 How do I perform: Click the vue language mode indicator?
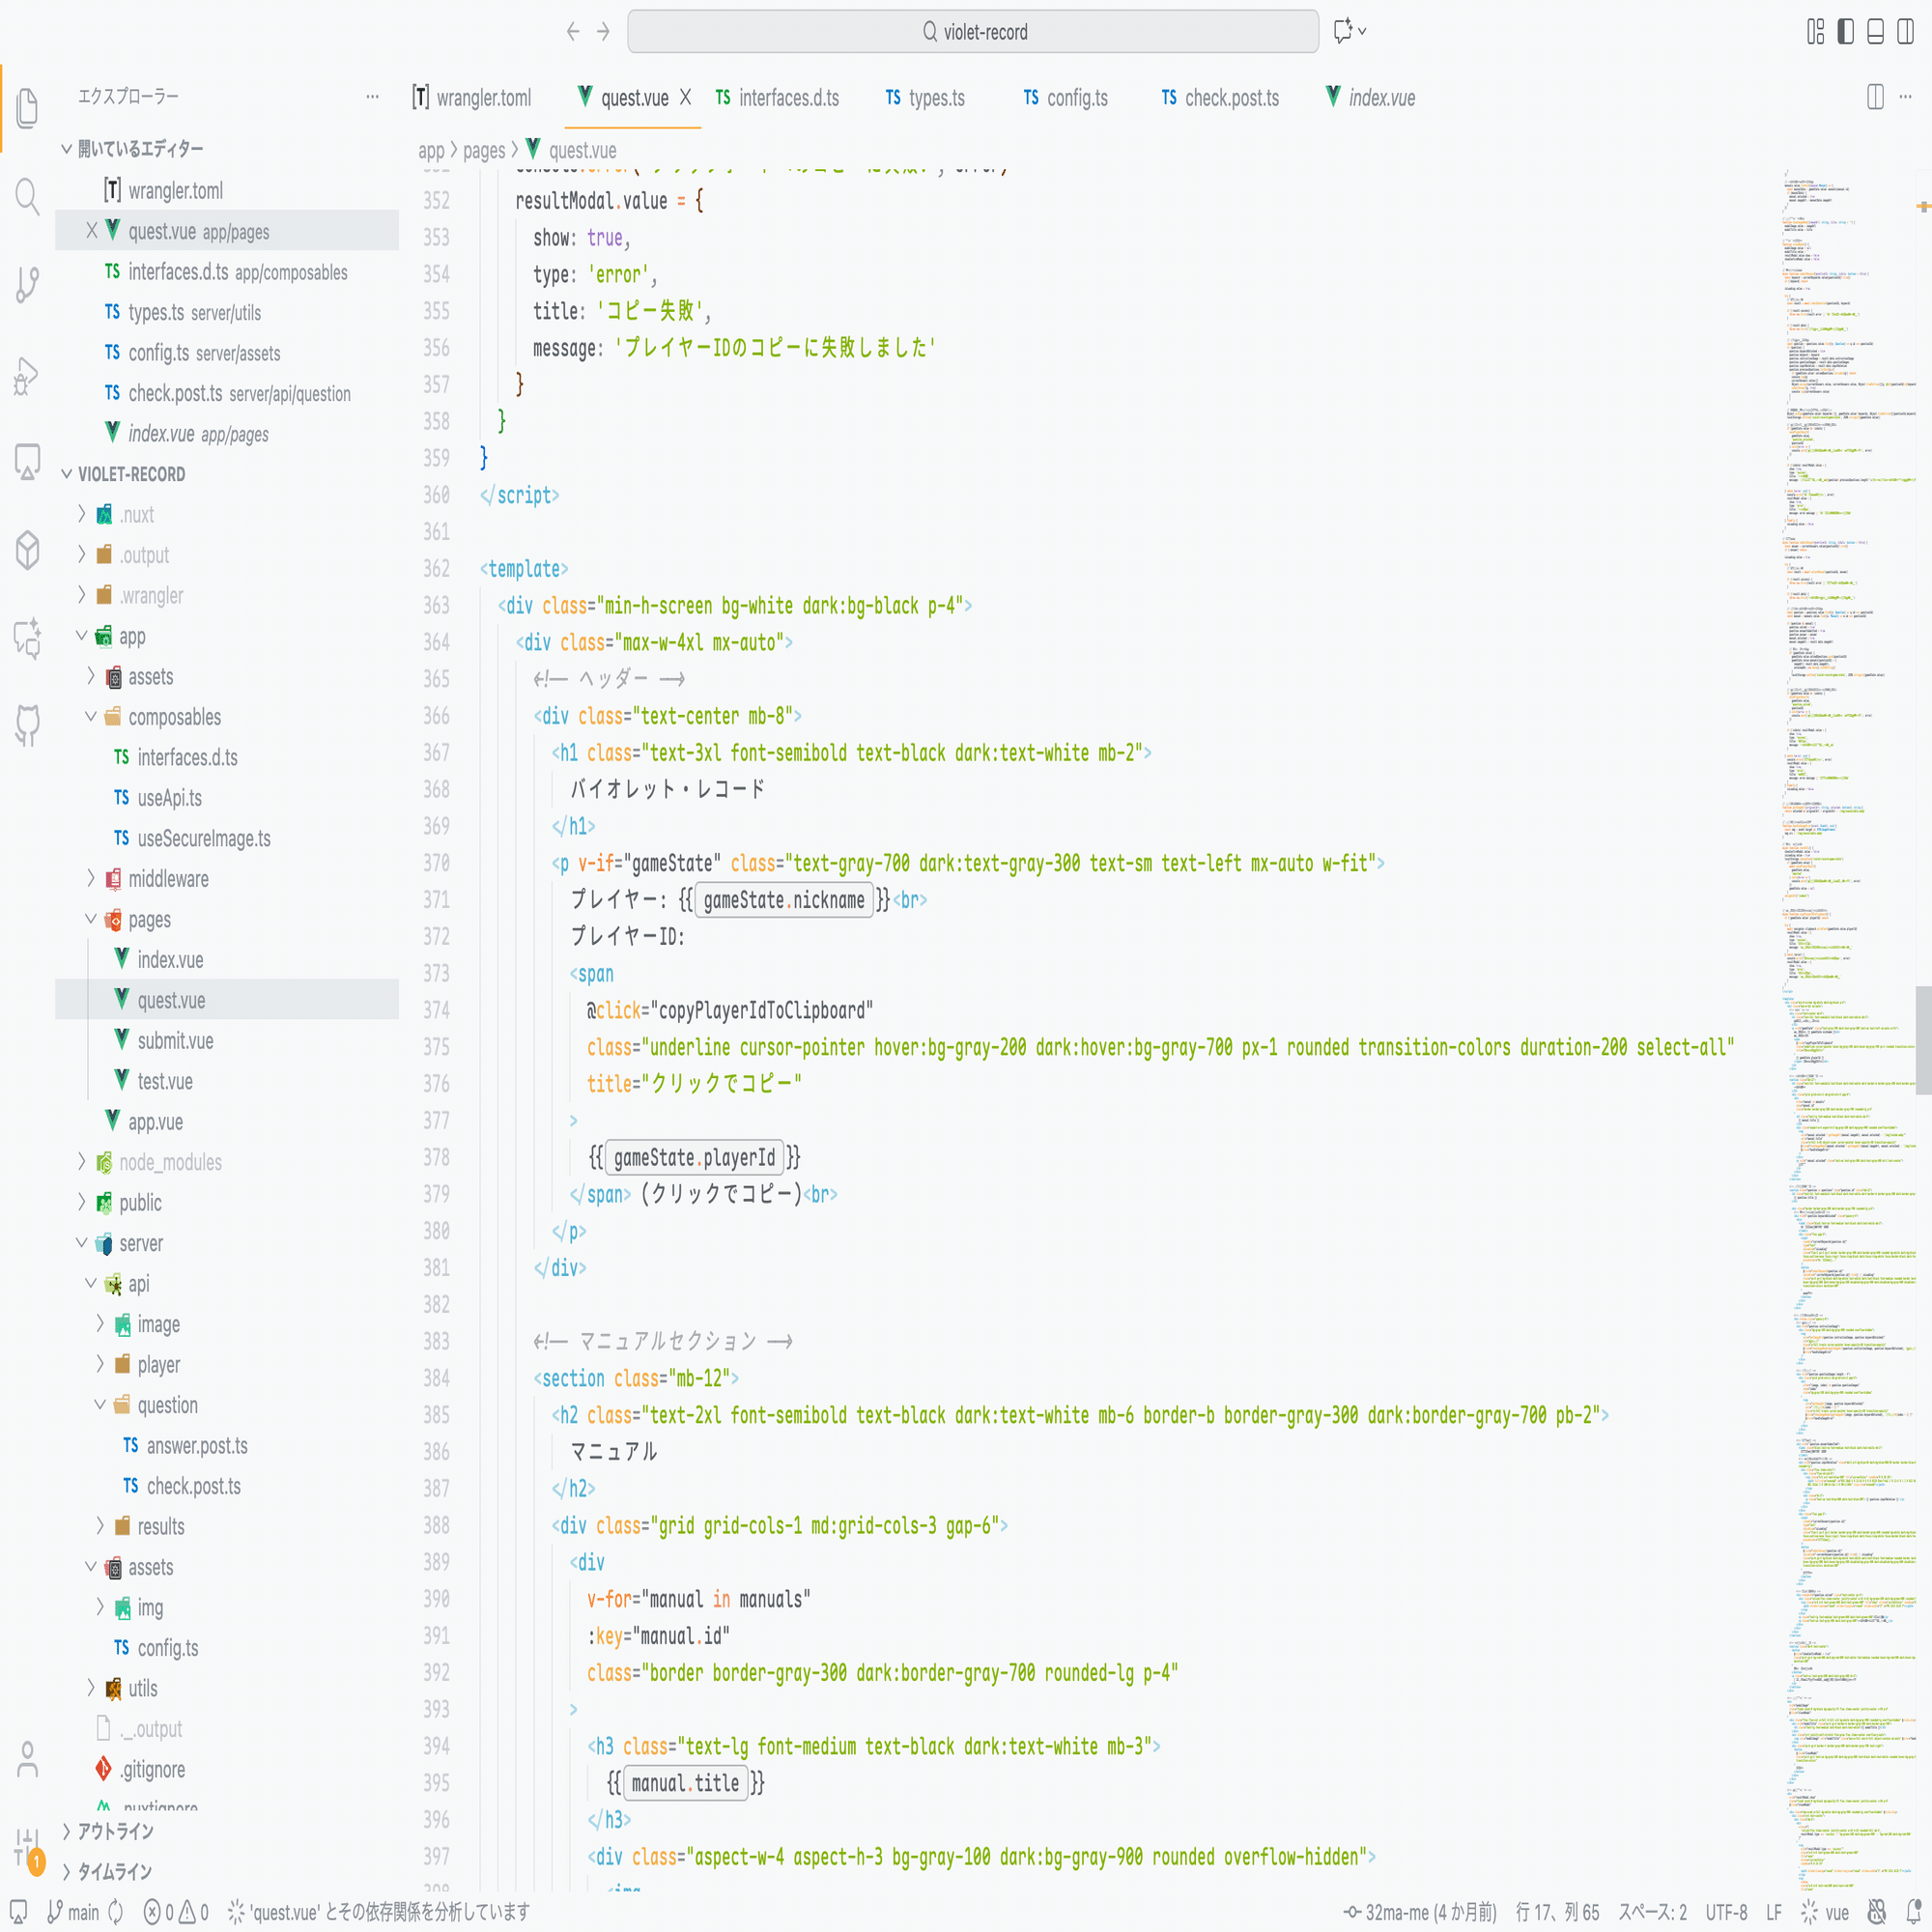click(x=1836, y=1912)
